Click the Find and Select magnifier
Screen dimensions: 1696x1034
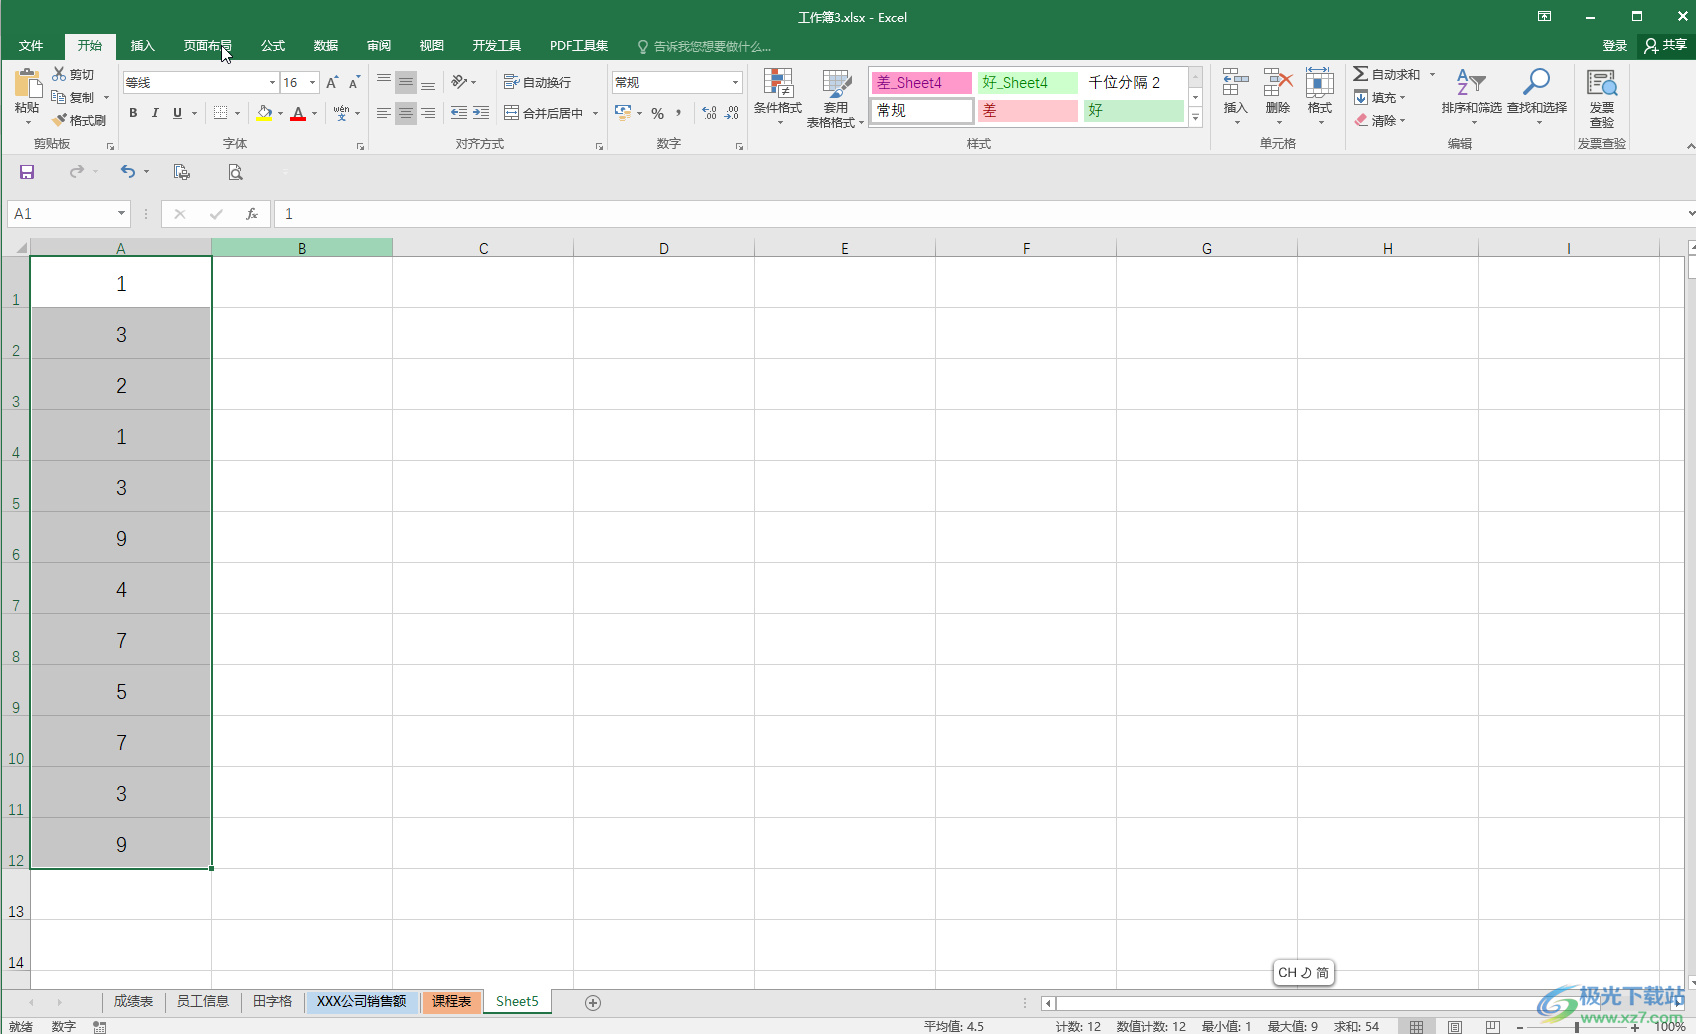coord(1537,82)
